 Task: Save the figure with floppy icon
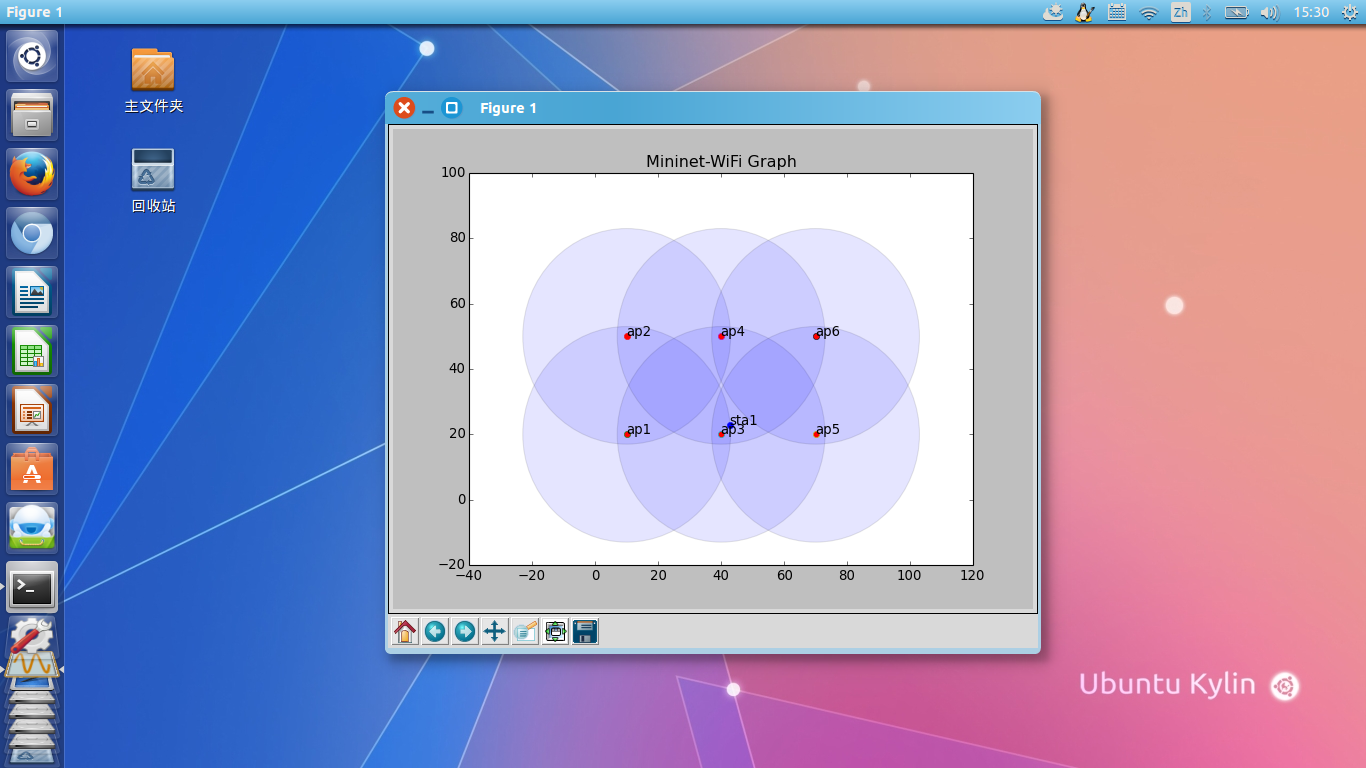pyautogui.click(x=585, y=631)
